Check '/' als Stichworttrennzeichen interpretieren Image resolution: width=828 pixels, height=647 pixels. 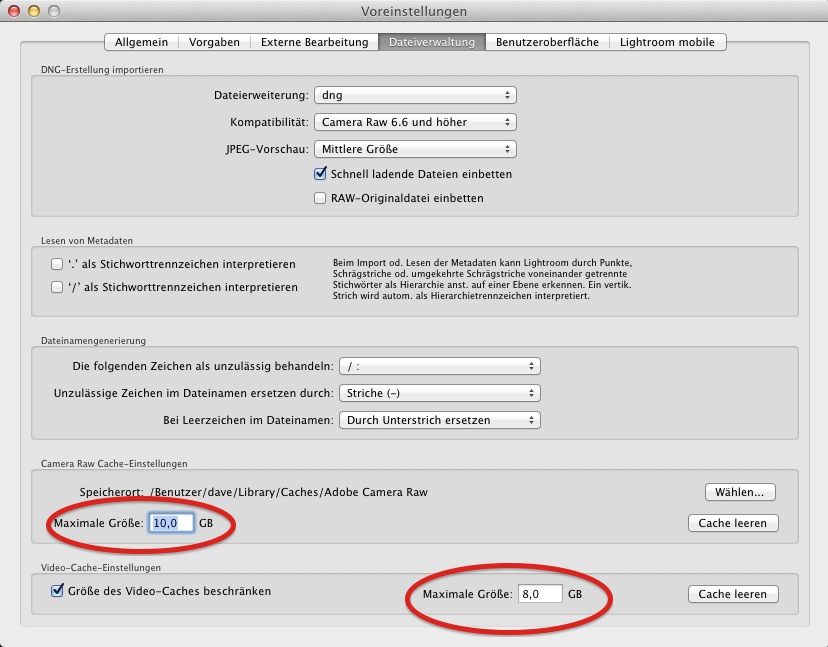pyautogui.click(x=57, y=287)
